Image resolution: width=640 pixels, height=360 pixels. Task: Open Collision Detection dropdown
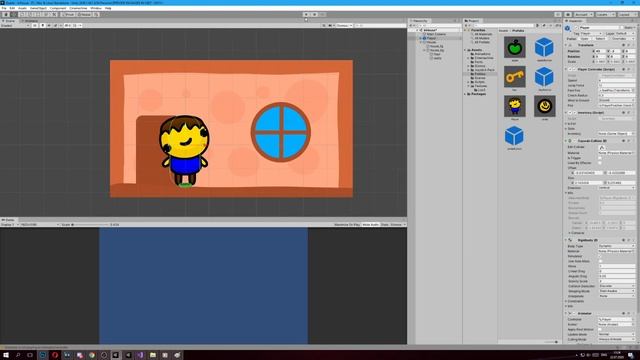pyautogui.click(x=616, y=286)
